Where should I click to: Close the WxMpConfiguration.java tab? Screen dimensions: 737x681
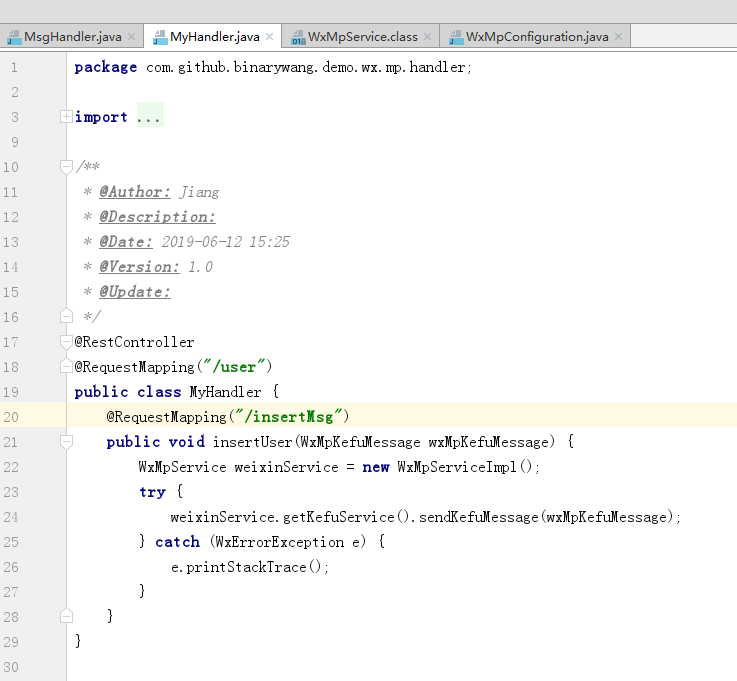click(x=619, y=37)
